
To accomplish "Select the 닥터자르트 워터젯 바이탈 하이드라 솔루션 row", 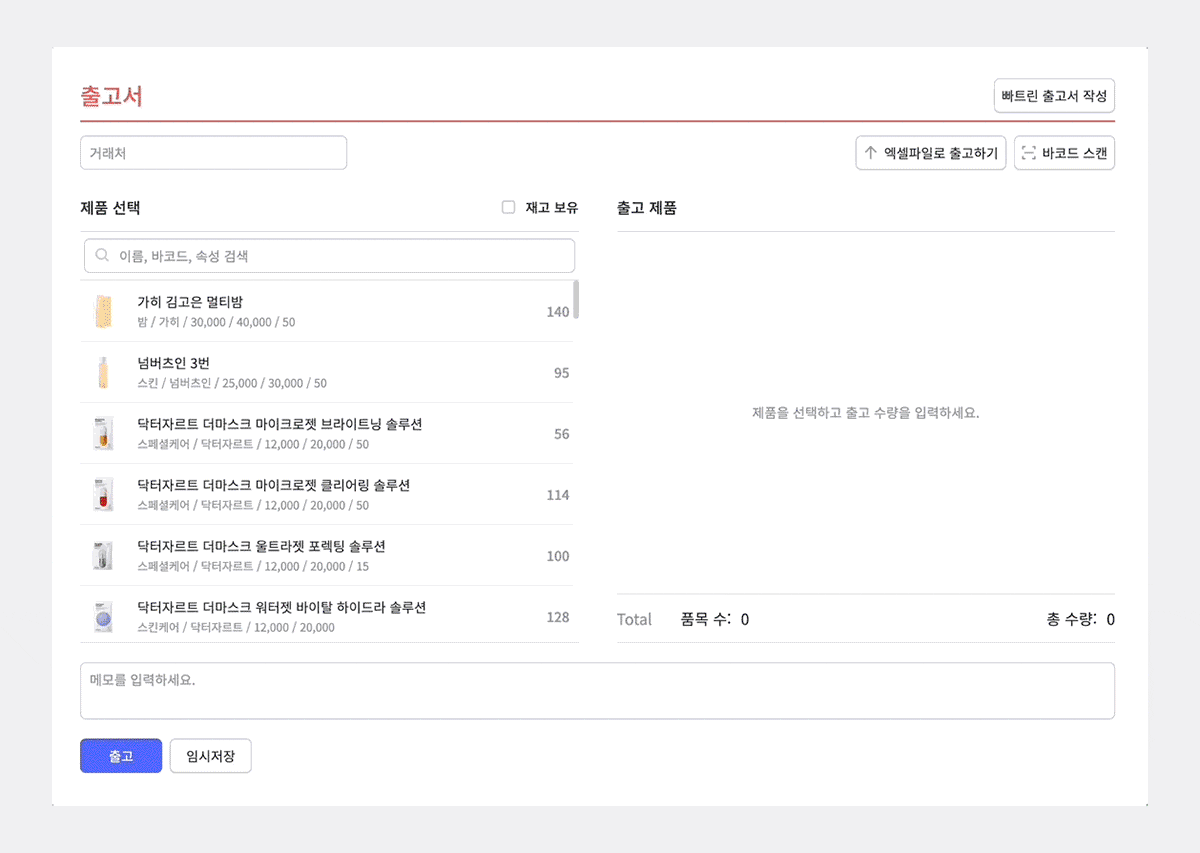I will click(330, 616).
